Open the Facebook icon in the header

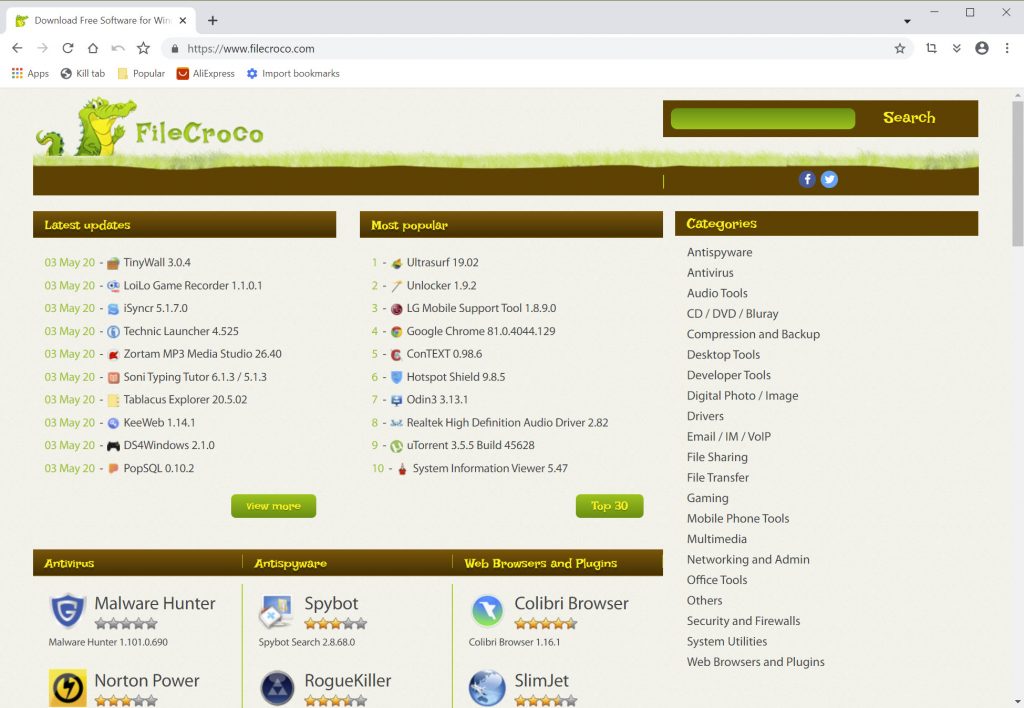[807, 179]
